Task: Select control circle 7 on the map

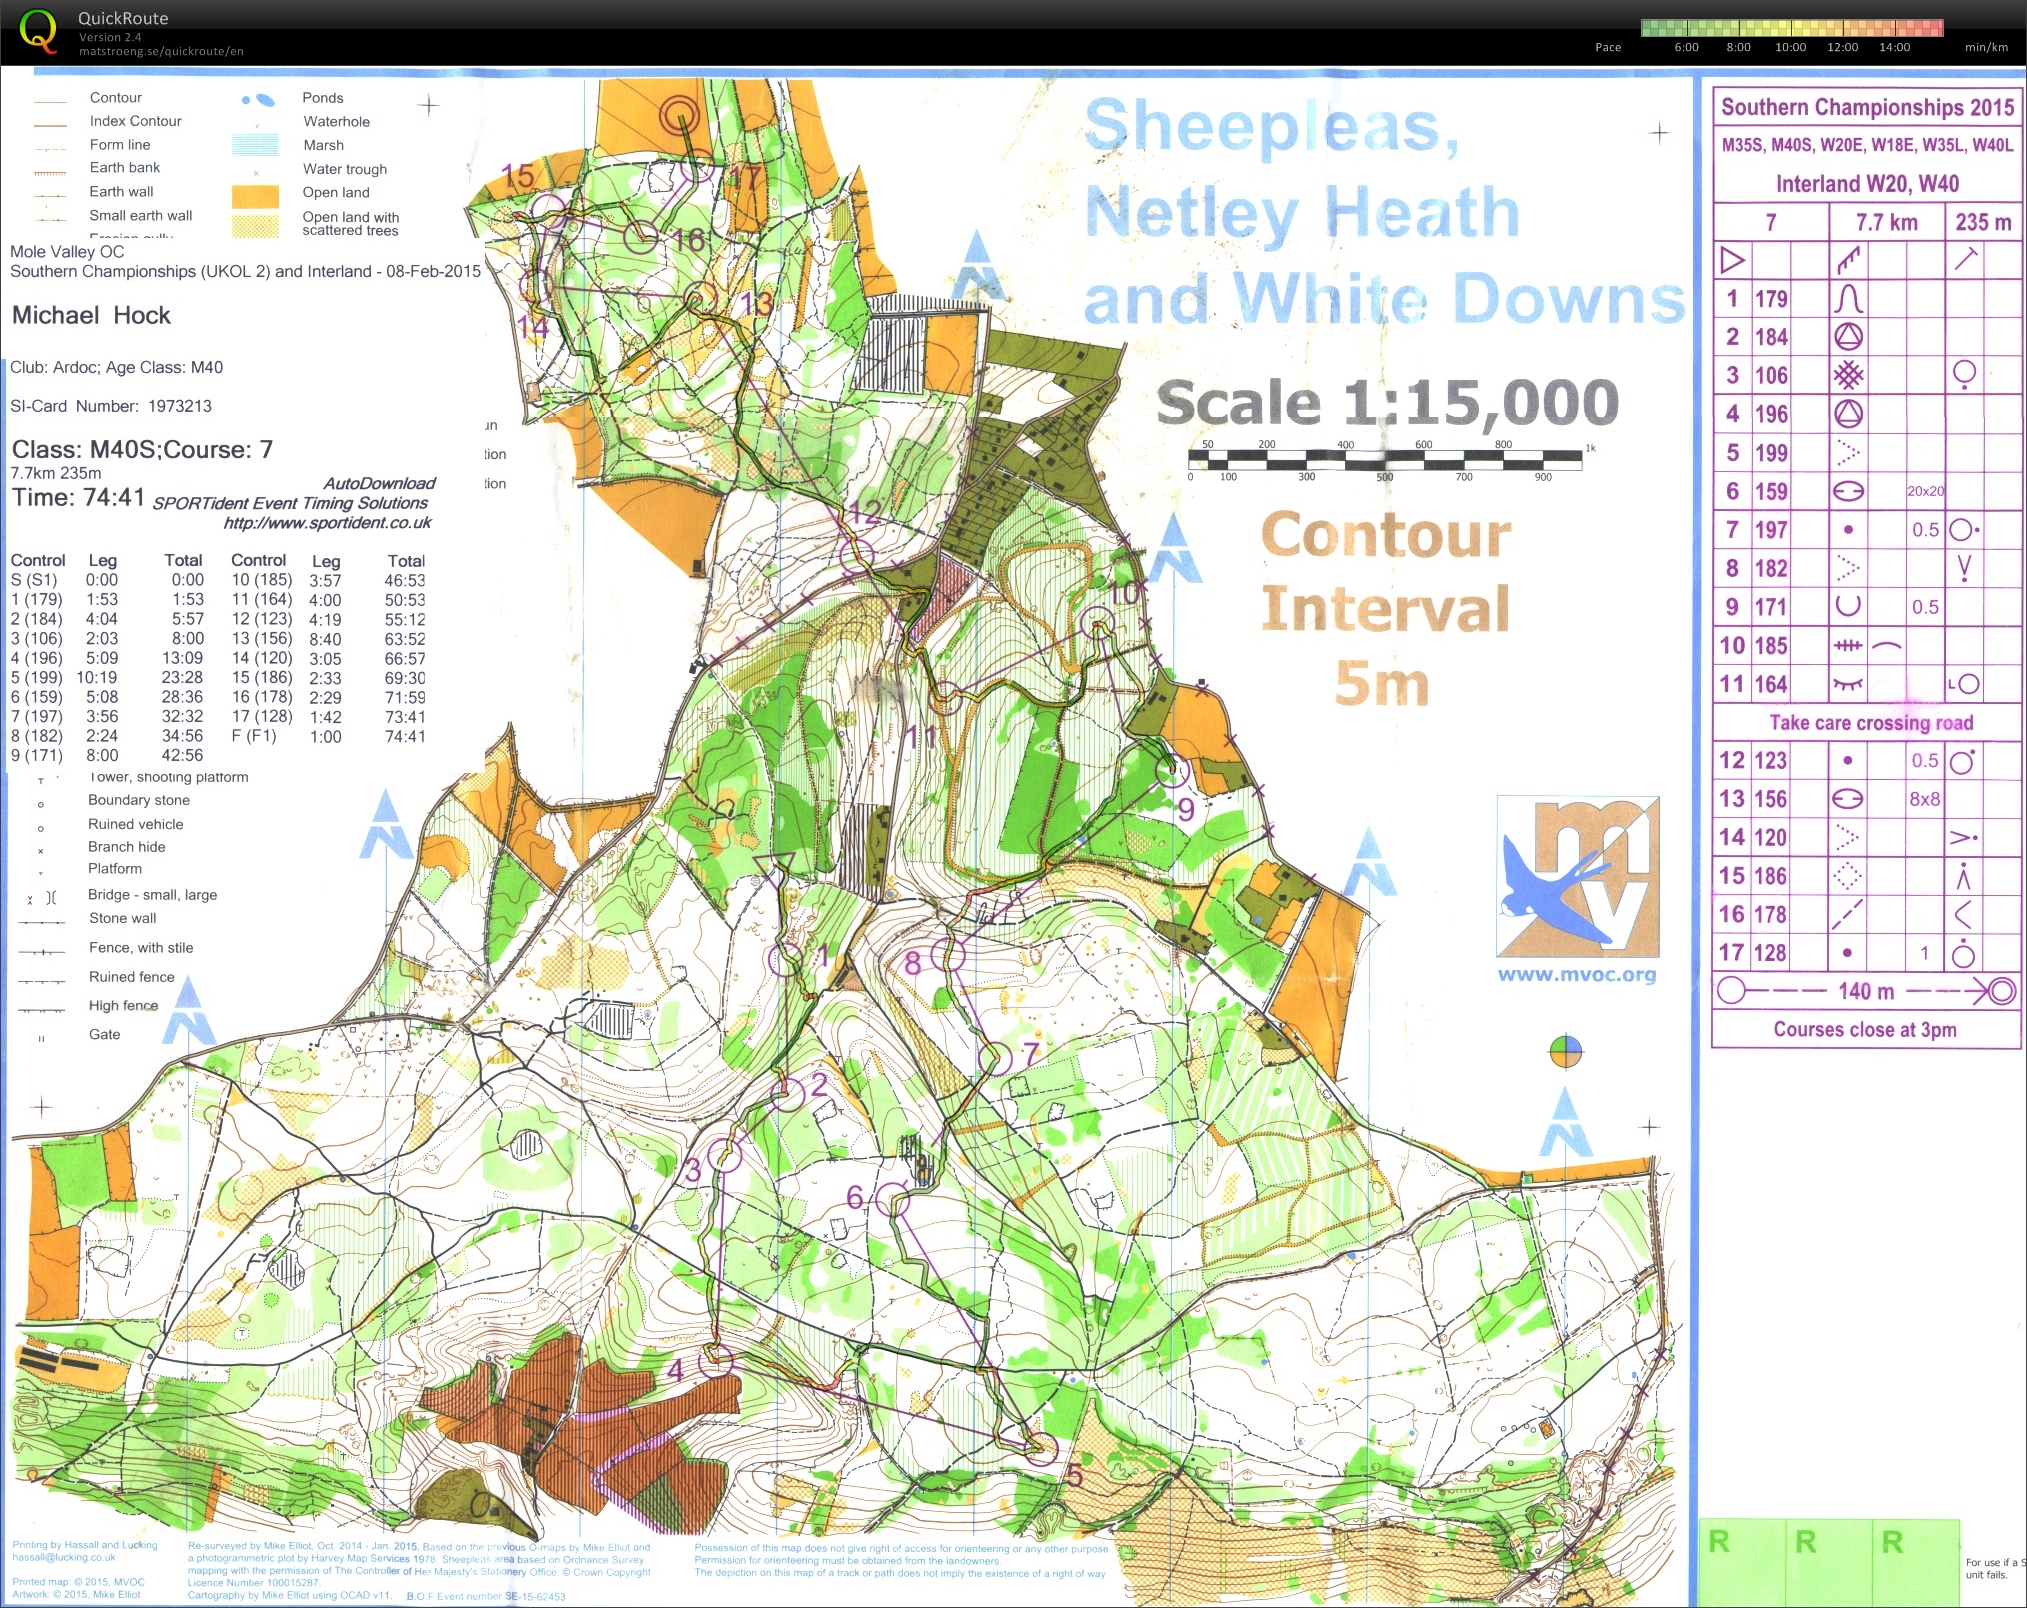Action: (995, 1058)
